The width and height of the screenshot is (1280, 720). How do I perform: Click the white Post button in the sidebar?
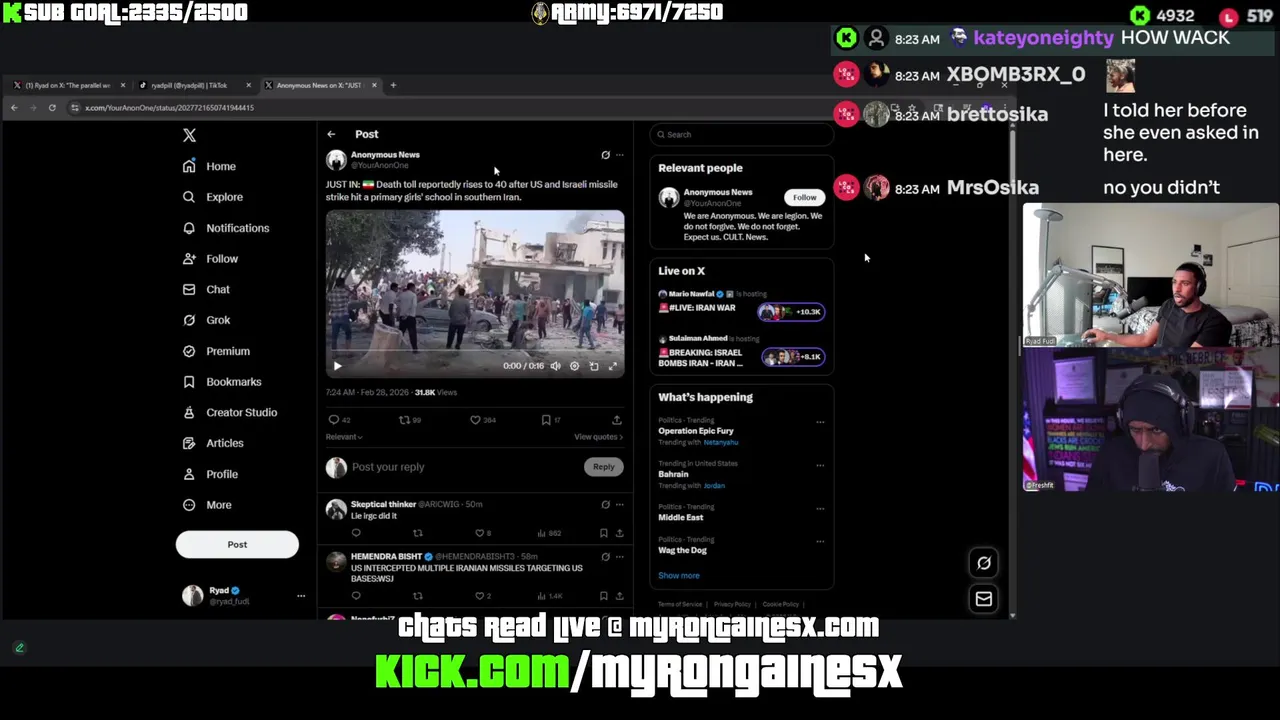[237, 544]
